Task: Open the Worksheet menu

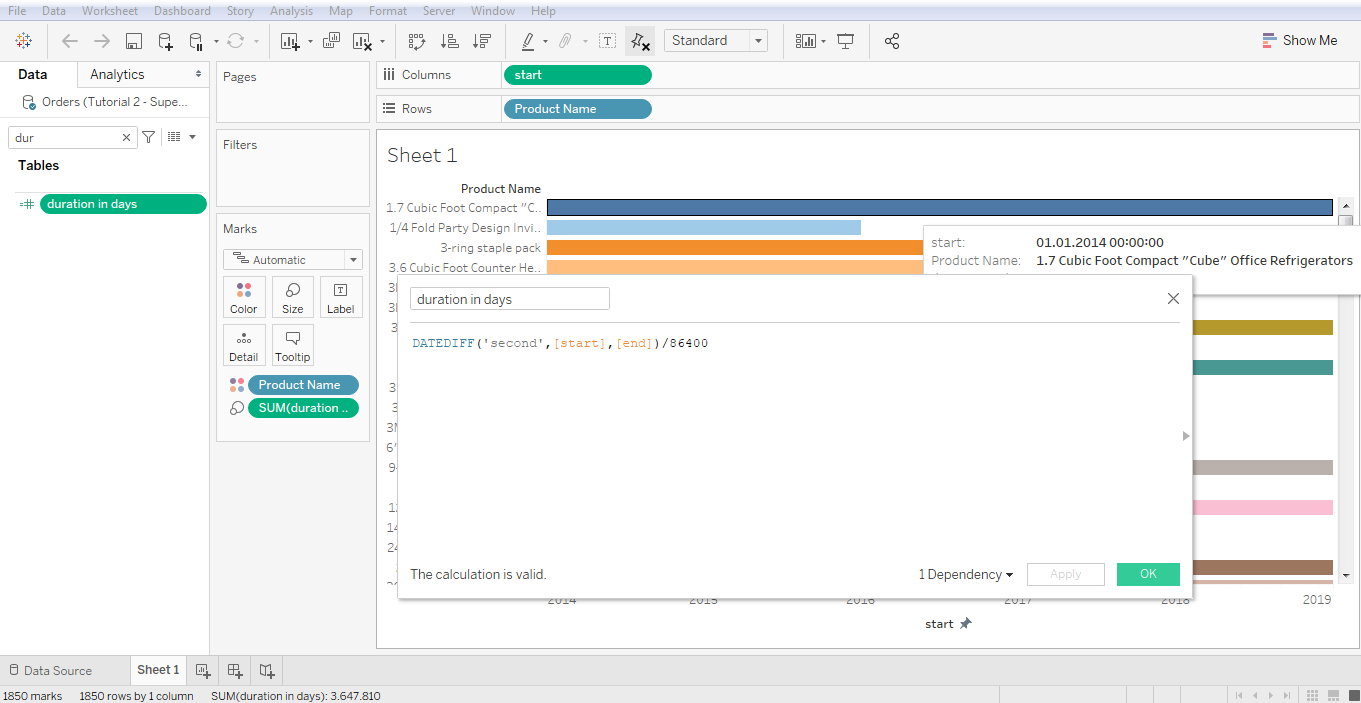Action: 110,11
